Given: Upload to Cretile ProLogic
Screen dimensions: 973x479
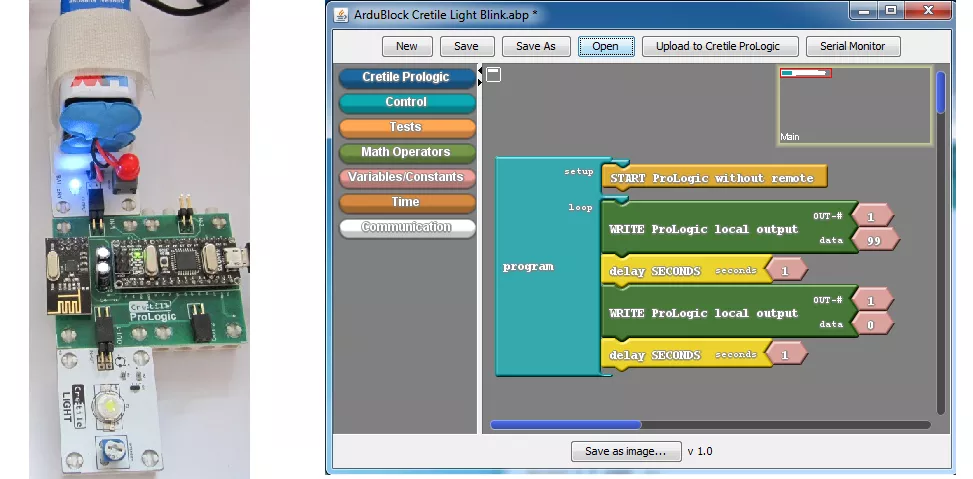Looking at the screenshot, I should coord(720,46).
